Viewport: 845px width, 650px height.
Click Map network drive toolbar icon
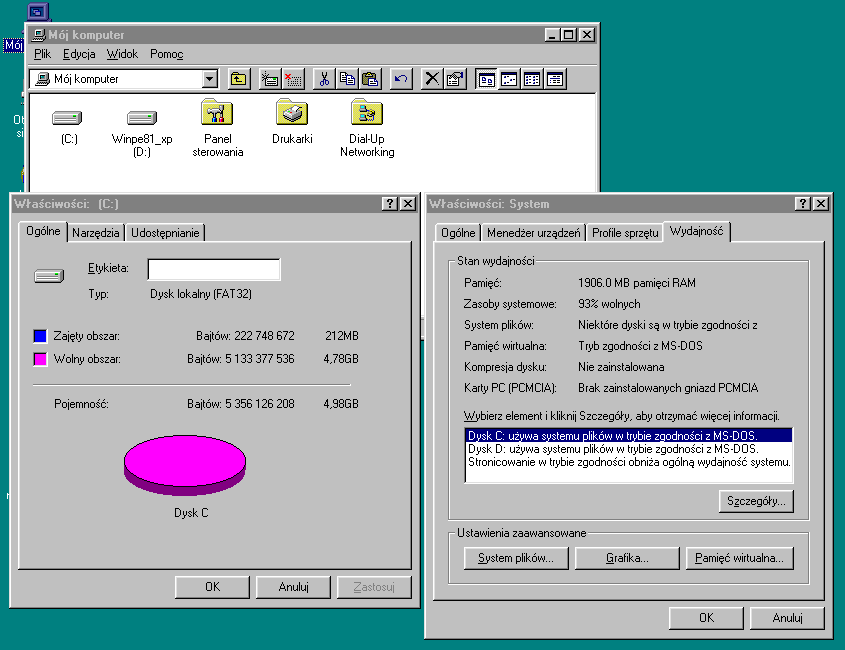tap(269, 79)
